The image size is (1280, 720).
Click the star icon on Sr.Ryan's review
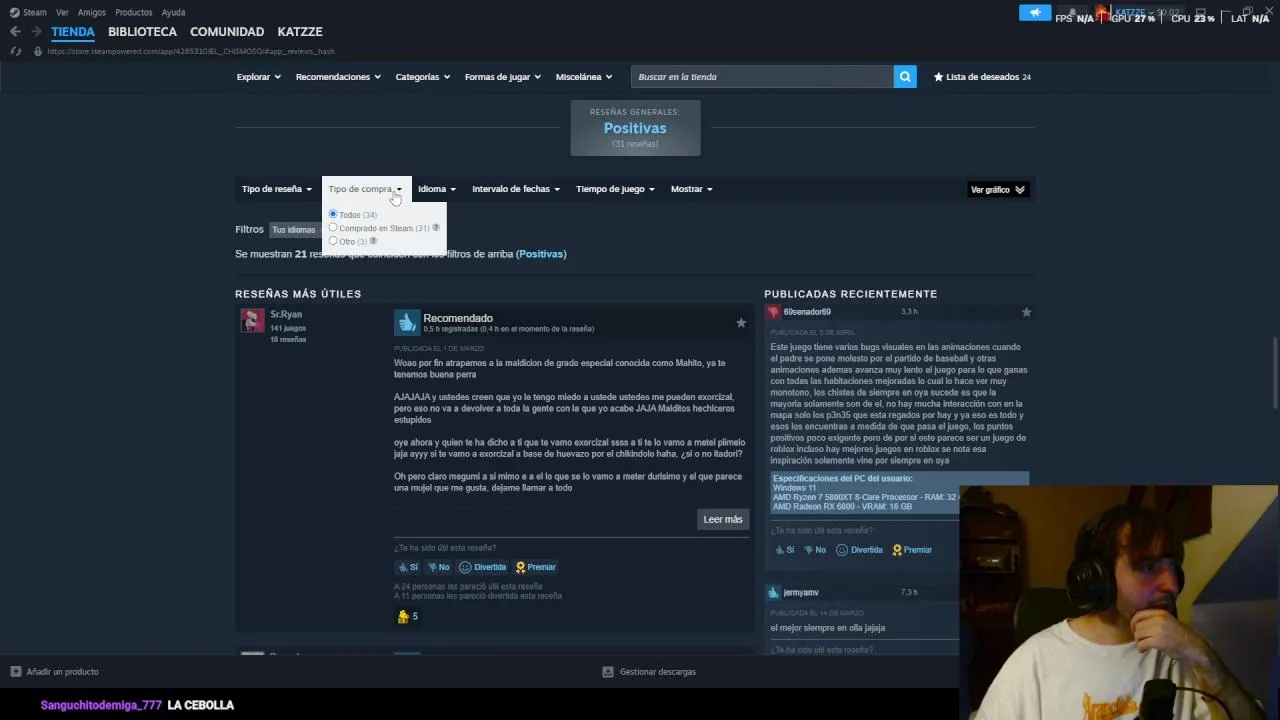741,323
